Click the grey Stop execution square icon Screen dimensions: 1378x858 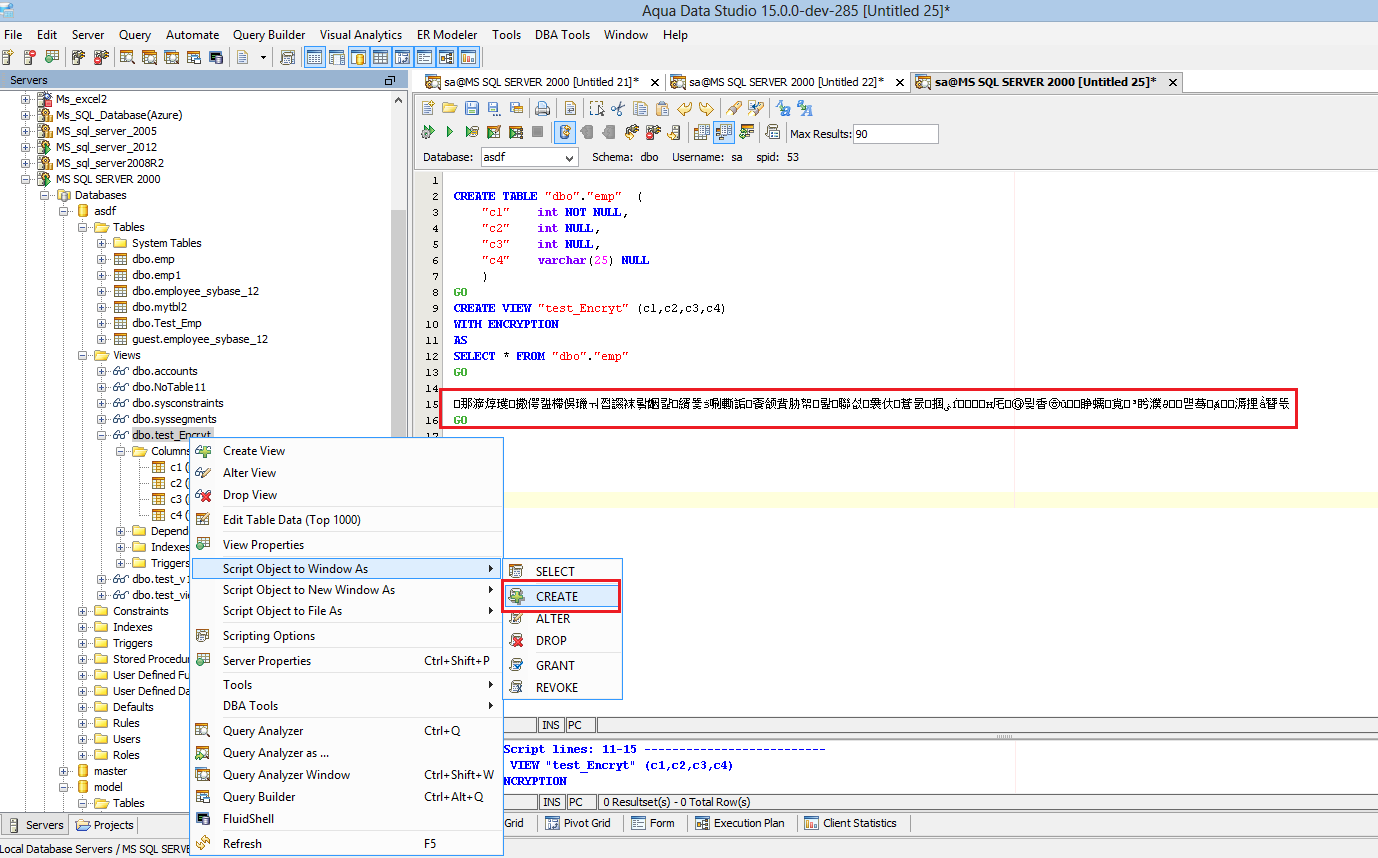pos(537,132)
